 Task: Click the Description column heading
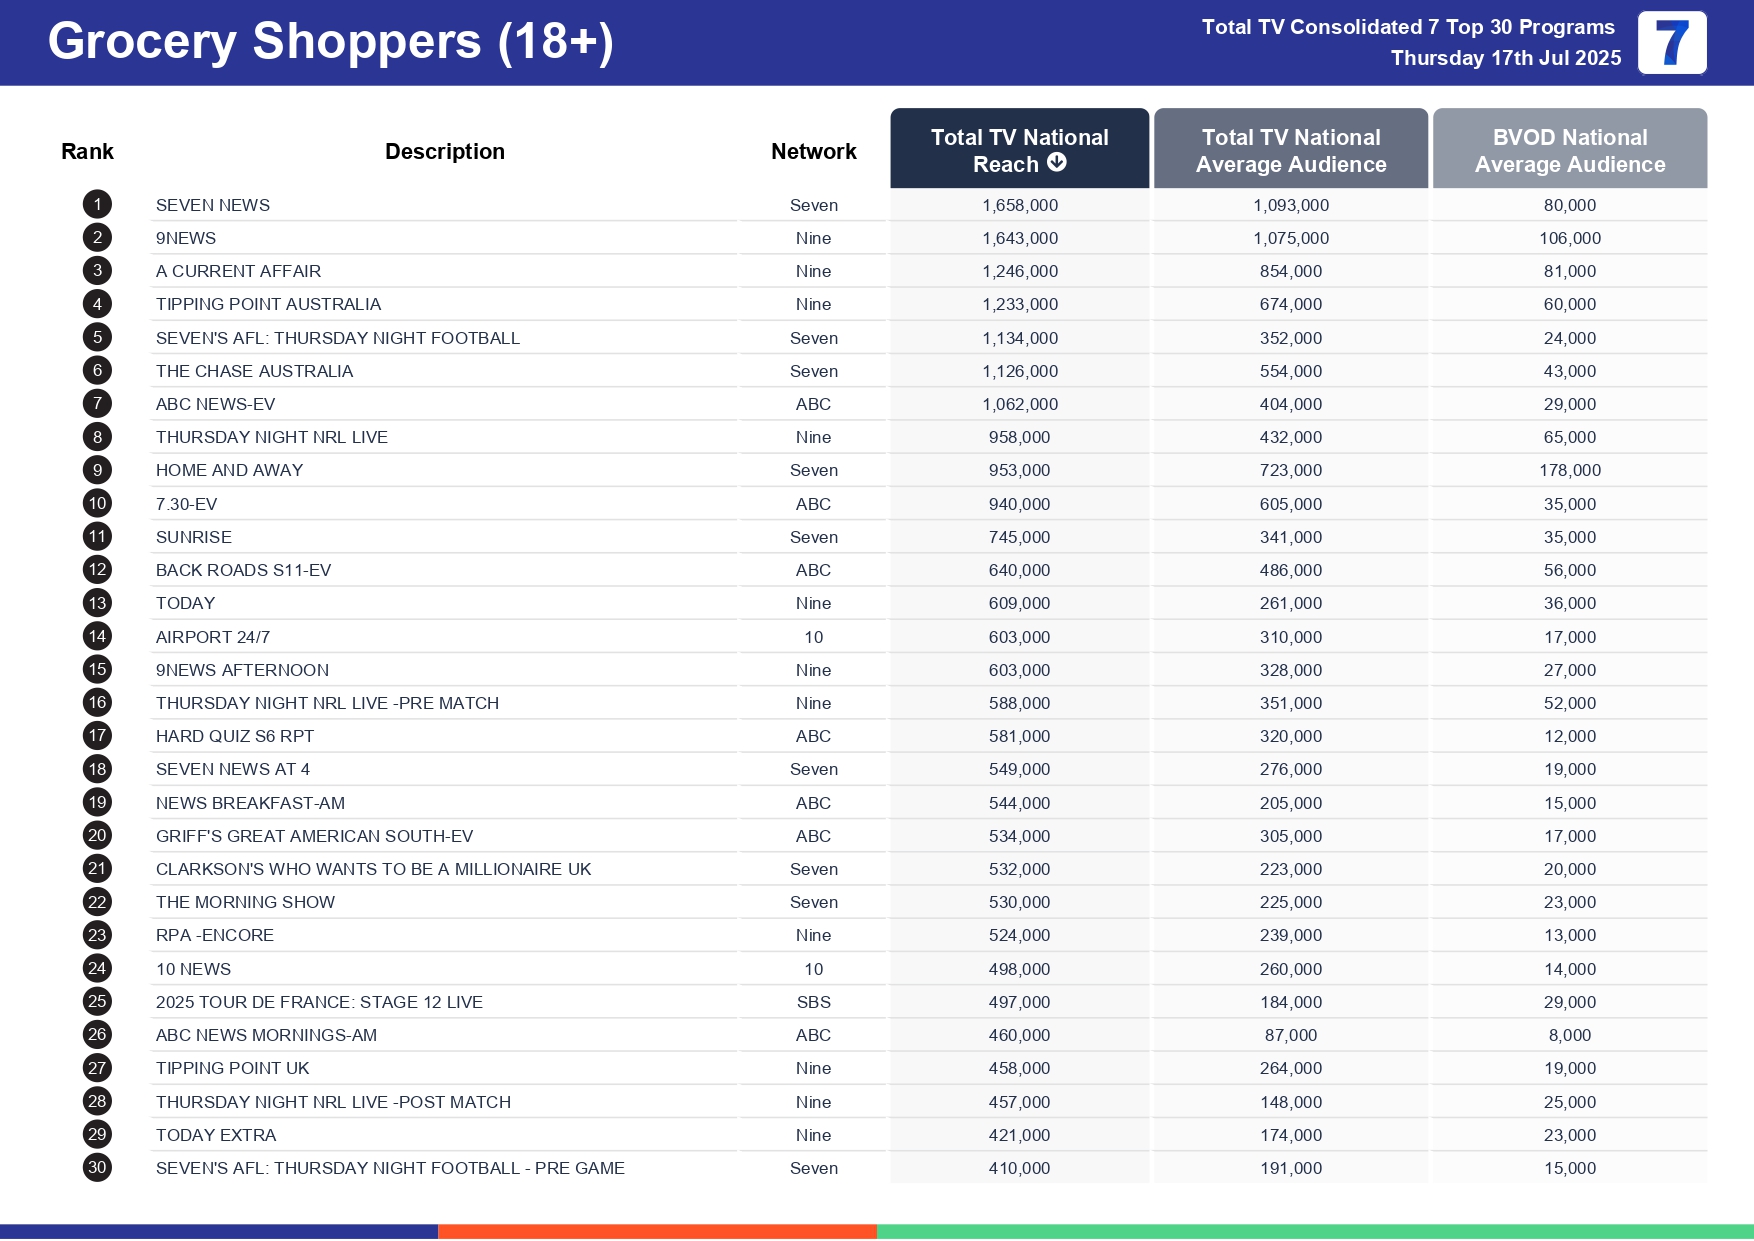444,151
